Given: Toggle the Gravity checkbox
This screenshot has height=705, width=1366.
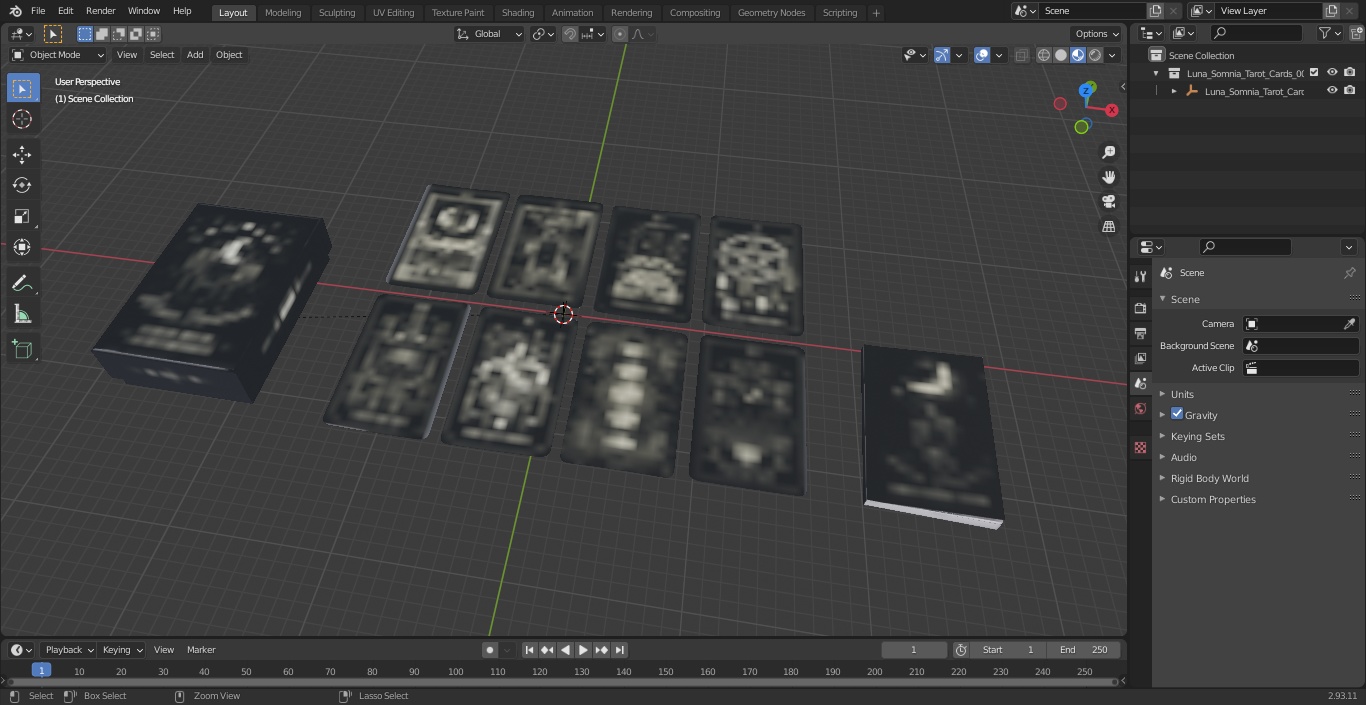Looking at the screenshot, I should click(x=1177, y=414).
